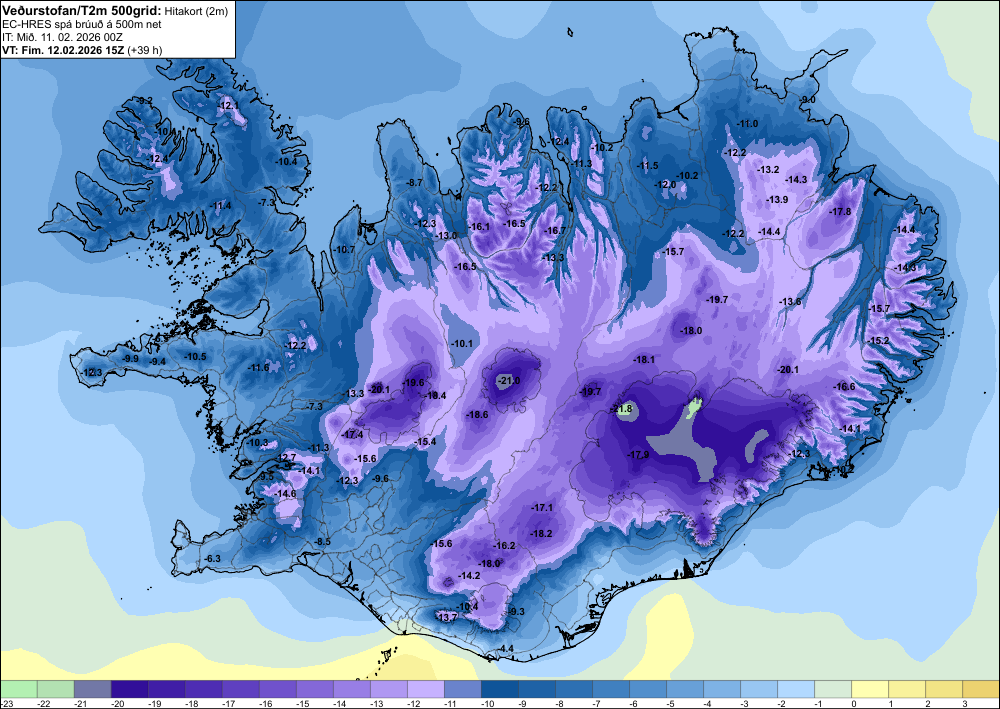Select the -10.7 temperature value
The image size is (1000, 709).
tap(344, 249)
